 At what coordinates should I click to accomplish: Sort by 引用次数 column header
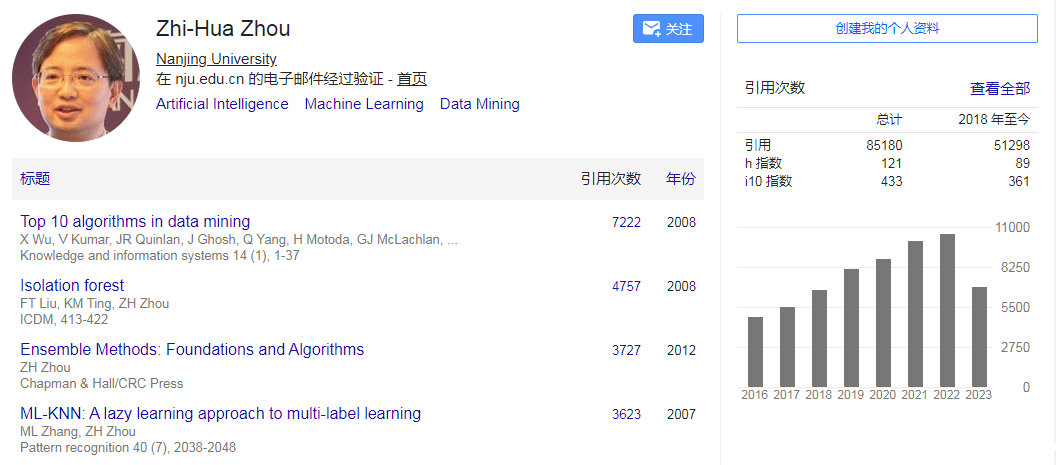[611, 179]
